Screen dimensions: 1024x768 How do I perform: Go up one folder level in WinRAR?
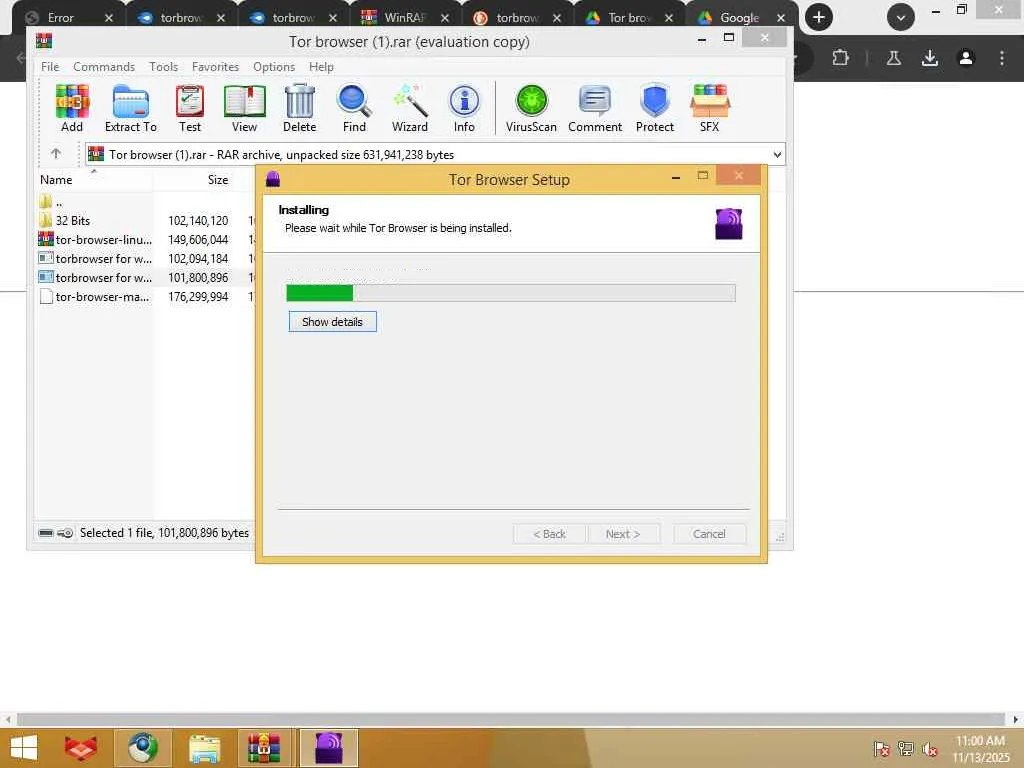click(56, 153)
